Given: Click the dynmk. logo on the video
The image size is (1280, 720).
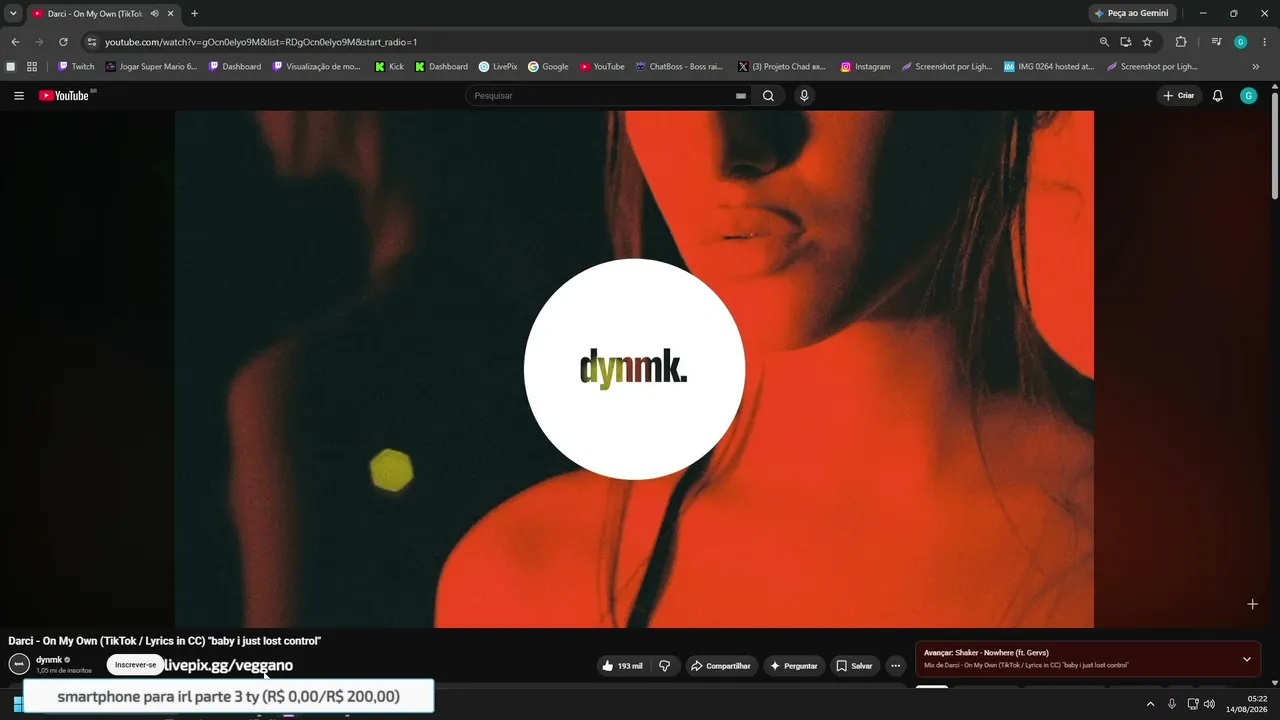Looking at the screenshot, I should tap(634, 369).
